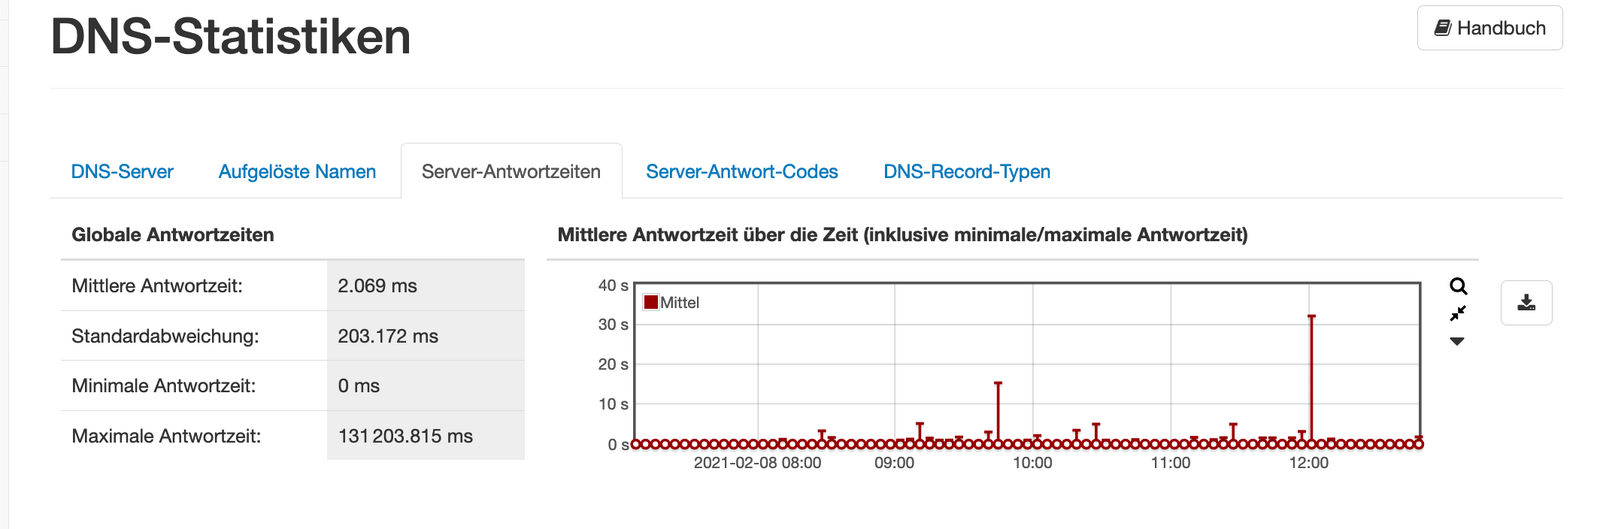Open the Aufgelöste Namen tab
The width and height of the screenshot is (1600, 529).
pos(297,172)
